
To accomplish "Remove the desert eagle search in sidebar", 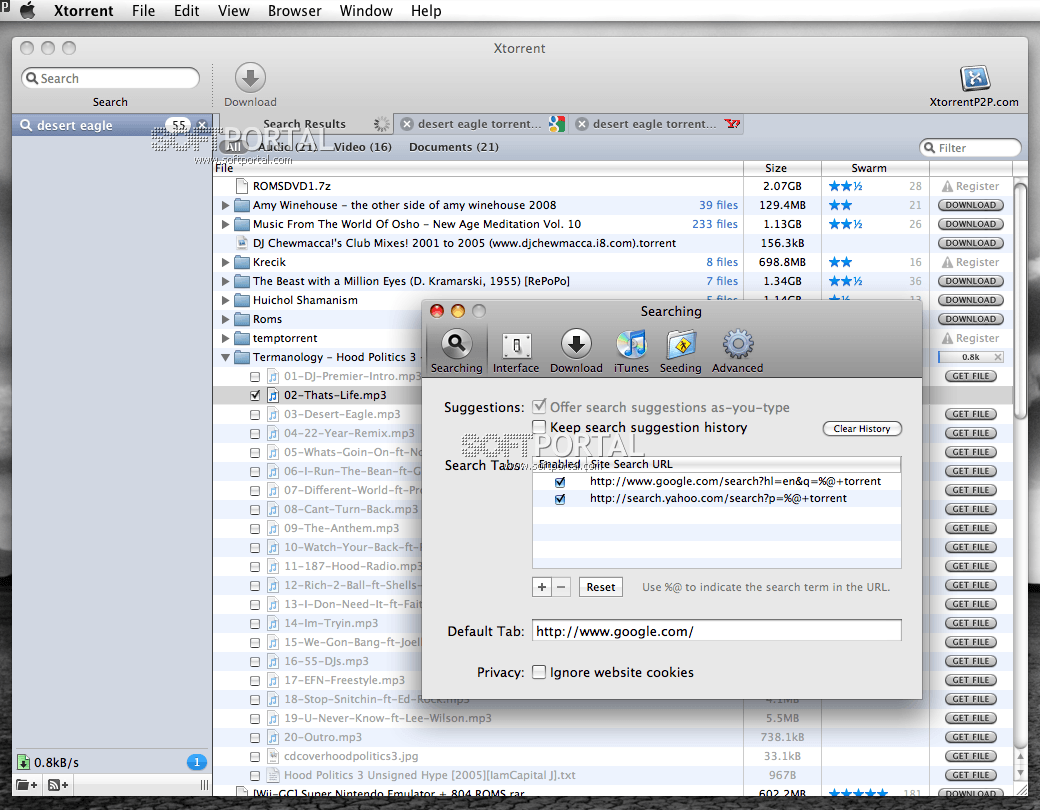I will click(x=202, y=125).
